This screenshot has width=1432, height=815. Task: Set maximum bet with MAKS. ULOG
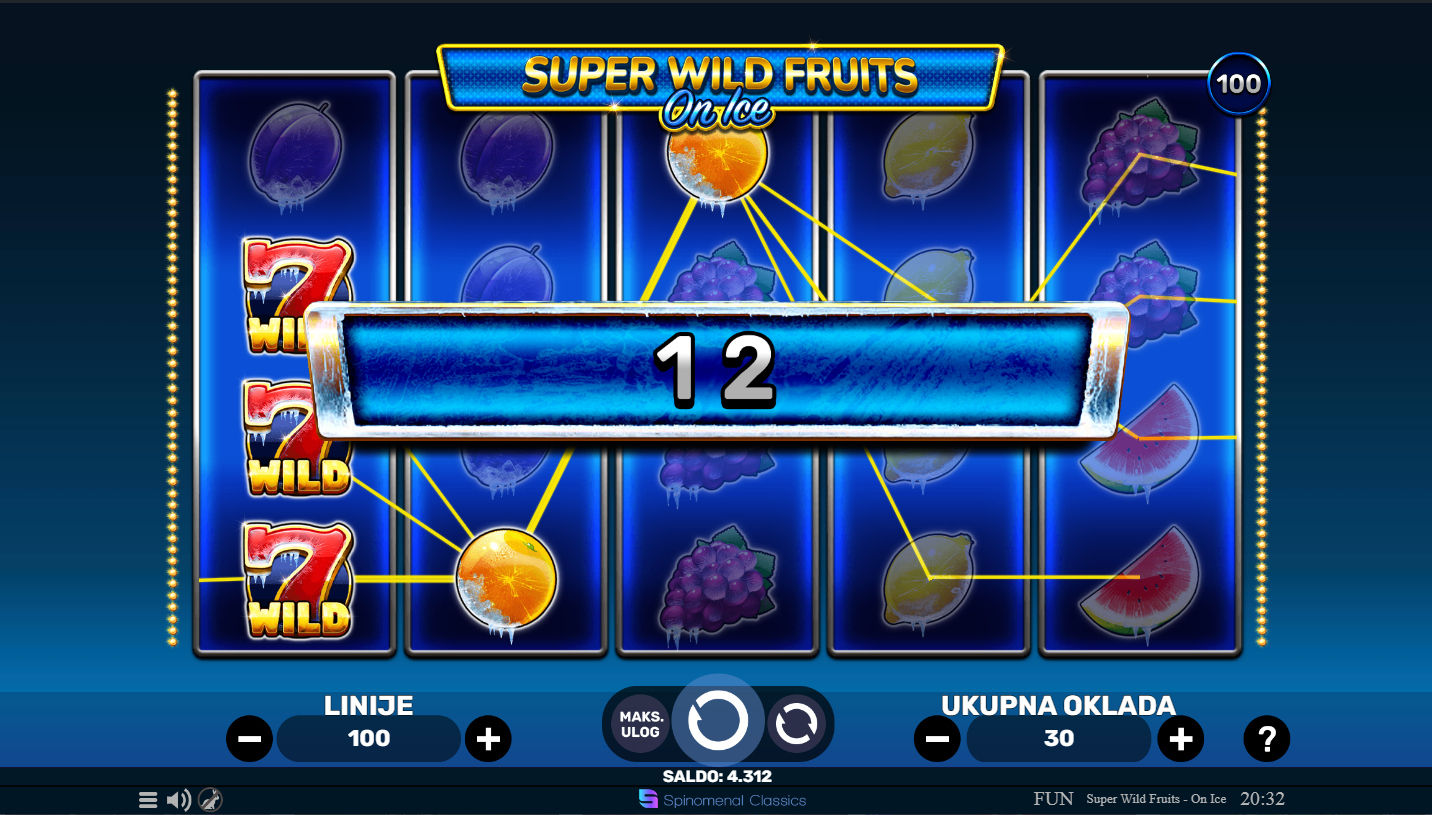[640, 724]
